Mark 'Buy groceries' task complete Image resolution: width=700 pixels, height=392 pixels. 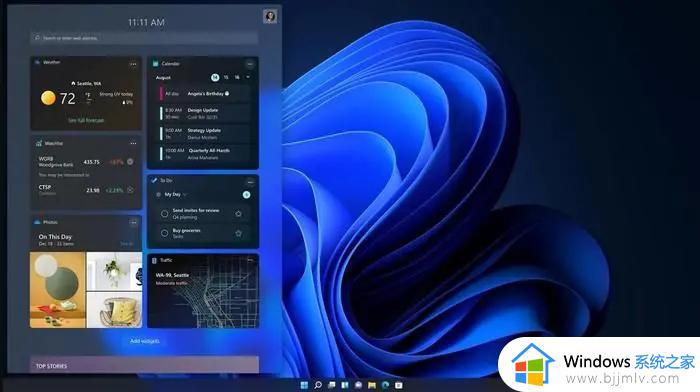(164, 233)
